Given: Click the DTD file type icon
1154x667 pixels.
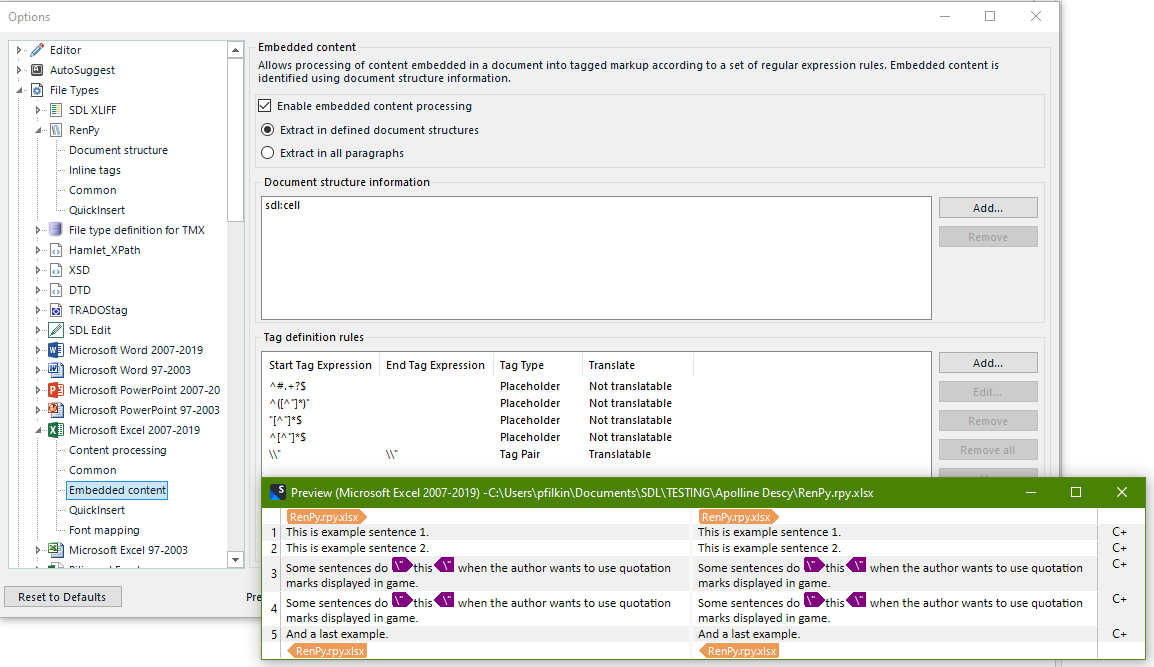Looking at the screenshot, I should point(56,290).
